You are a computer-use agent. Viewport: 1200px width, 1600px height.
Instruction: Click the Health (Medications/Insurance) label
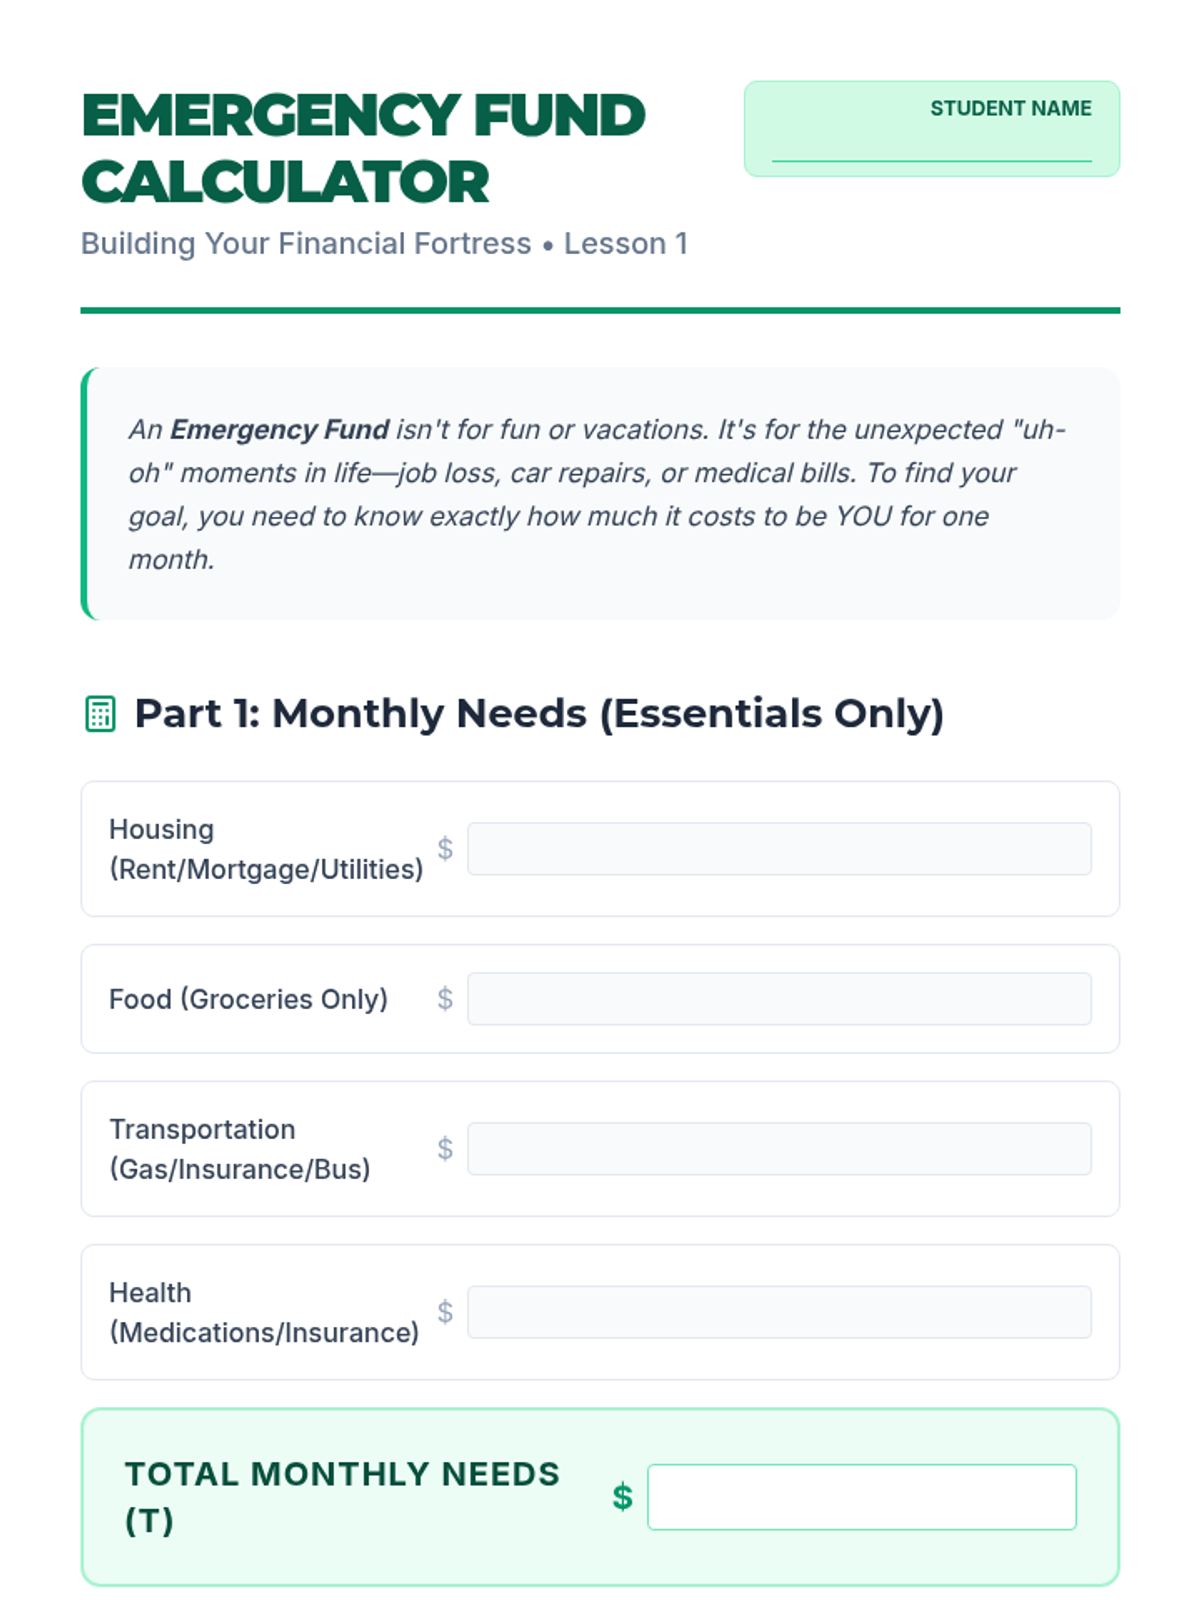(263, 1312)
